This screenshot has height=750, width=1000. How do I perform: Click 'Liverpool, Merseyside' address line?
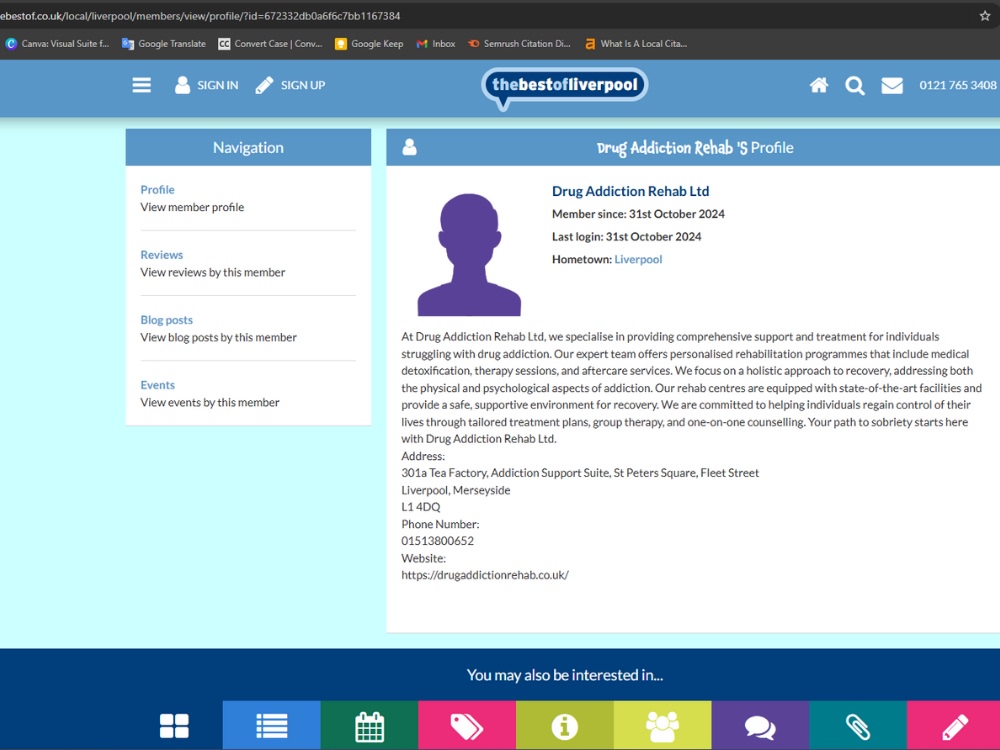click(x=455, y=490)
